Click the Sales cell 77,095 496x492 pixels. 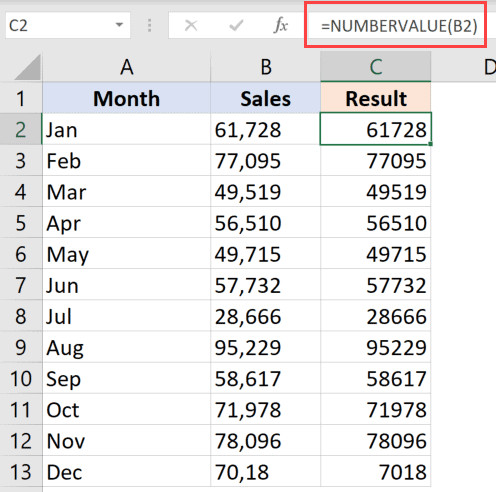point(266,161)
